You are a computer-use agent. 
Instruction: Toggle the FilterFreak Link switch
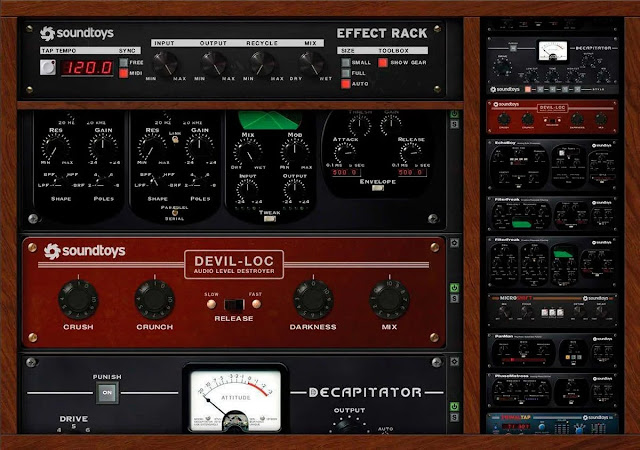(x=175, y=139)
